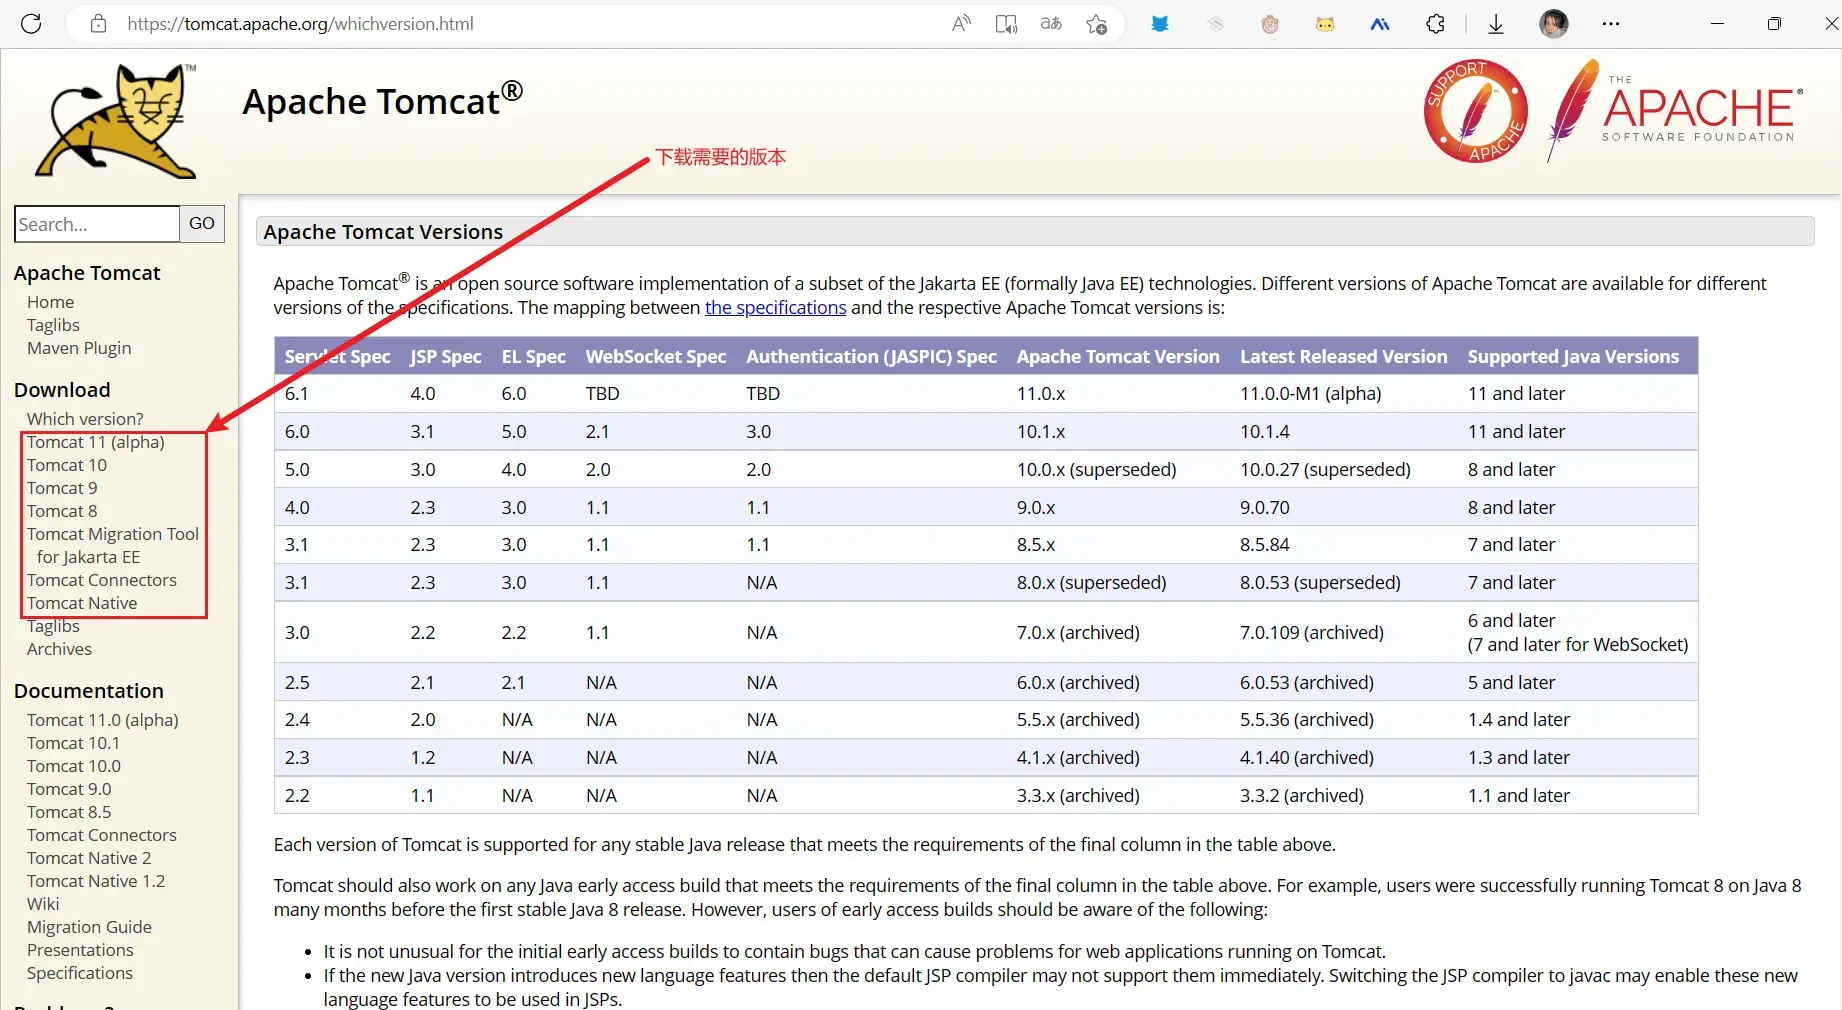Open Tomcat 11.0 (alpha) documentation
The image size is (1842, 1010).
pyautogui.click(x=103, y=720)
